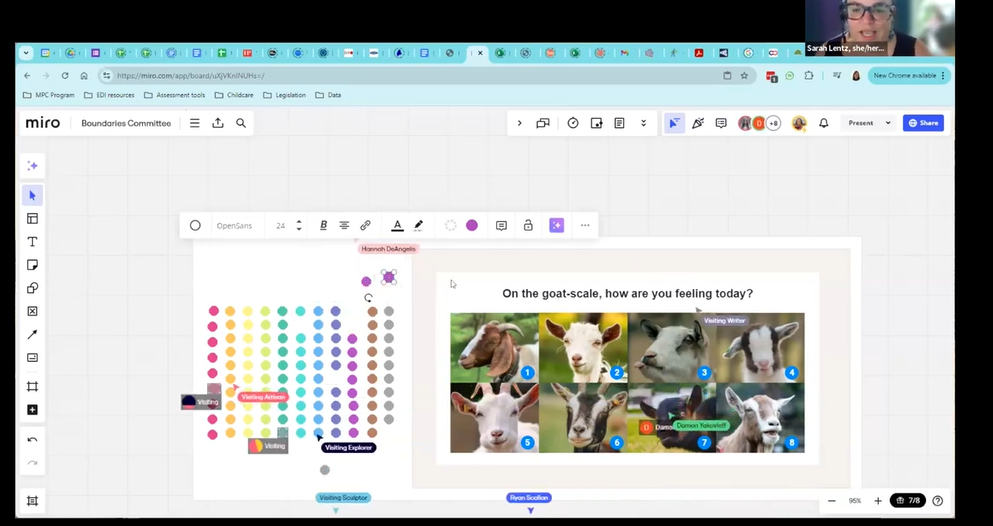Viewport: 993px width, 526px height.
Task: Toggle bold text formatting
Action: [323, 226]
